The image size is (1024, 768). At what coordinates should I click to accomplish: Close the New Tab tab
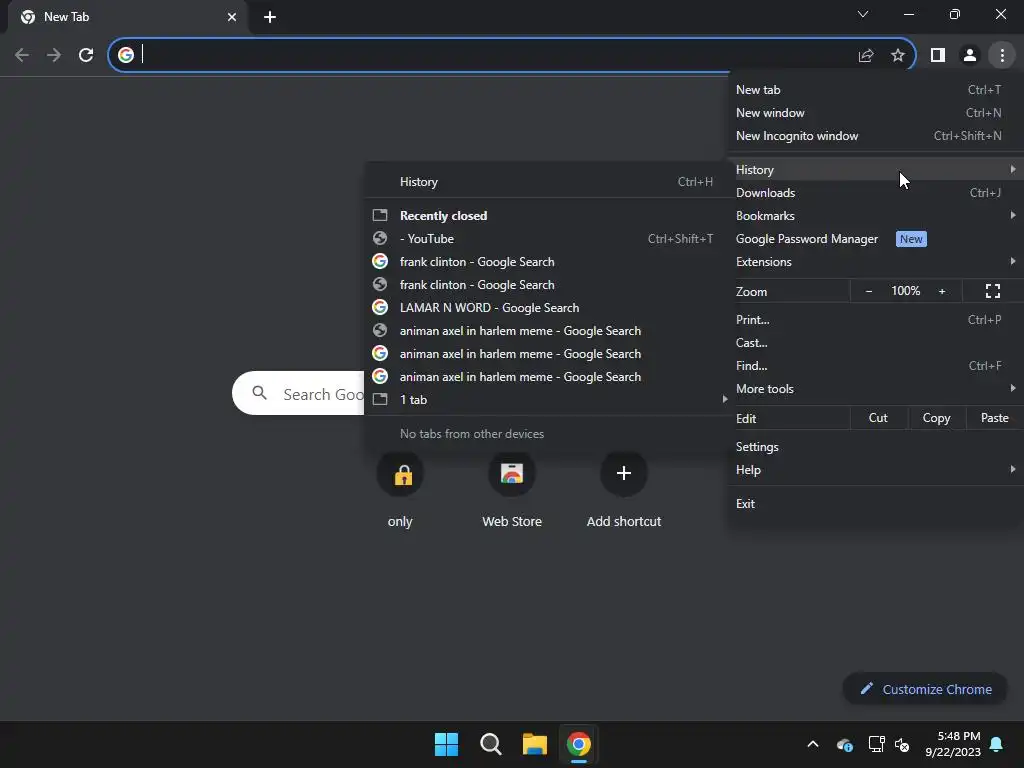[x=232, y=17]
